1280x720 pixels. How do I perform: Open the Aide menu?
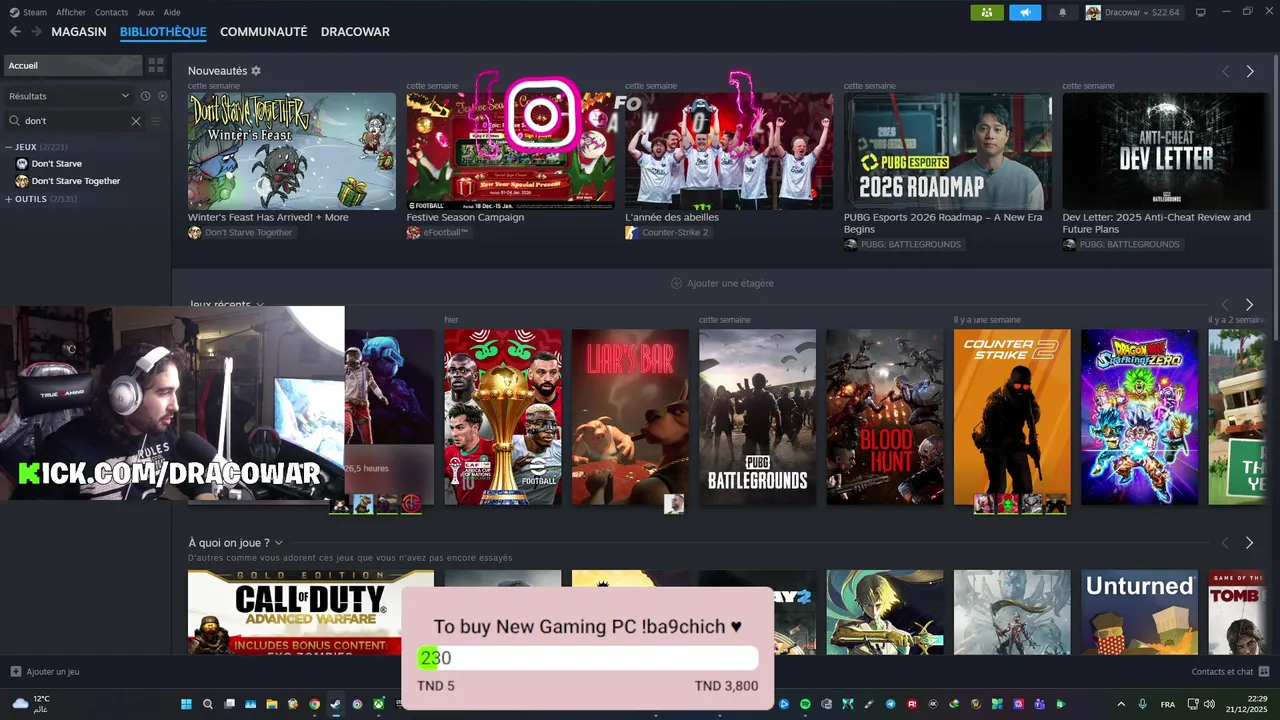[172, 12]
